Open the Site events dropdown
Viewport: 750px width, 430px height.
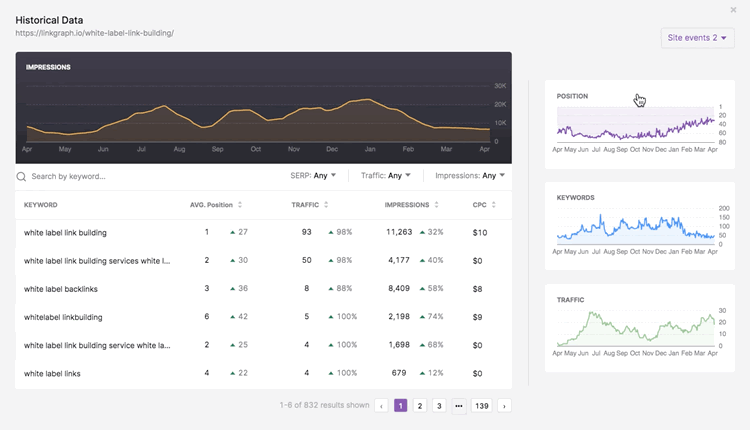(x=697, y=38)
